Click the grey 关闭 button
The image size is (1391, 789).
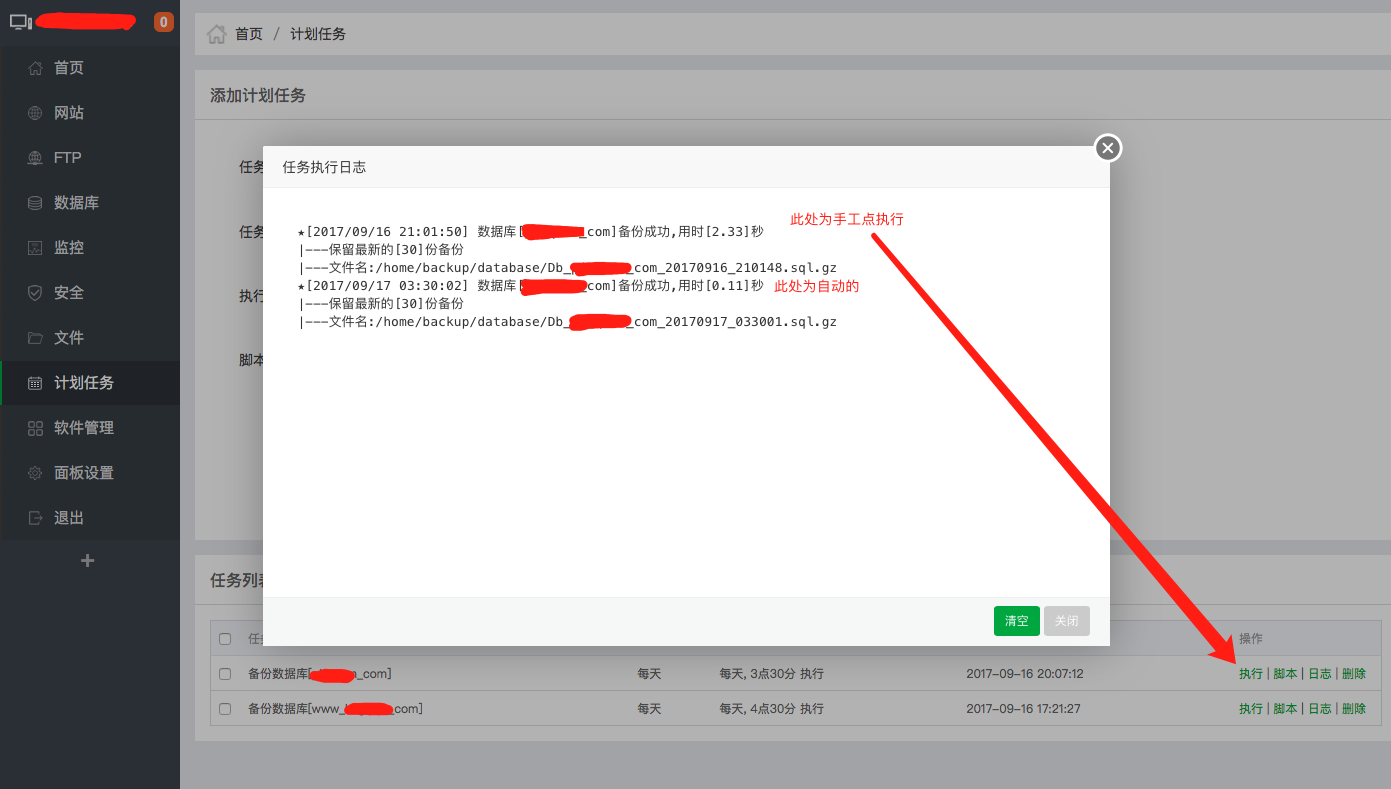pos(1067,621)
